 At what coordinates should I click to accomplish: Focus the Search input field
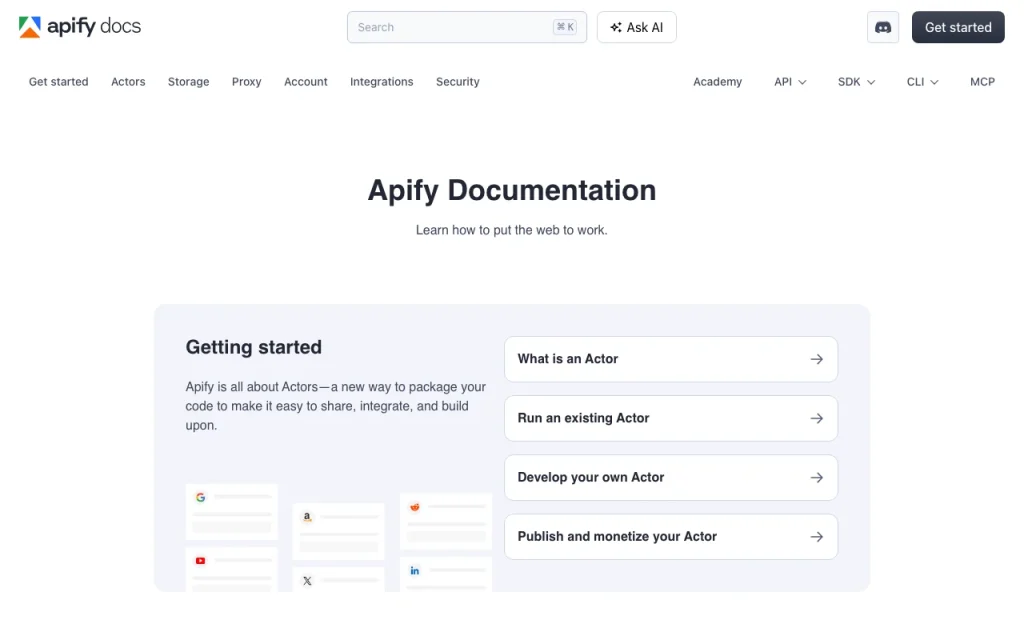pyautogui.click(x=467, y=27)
